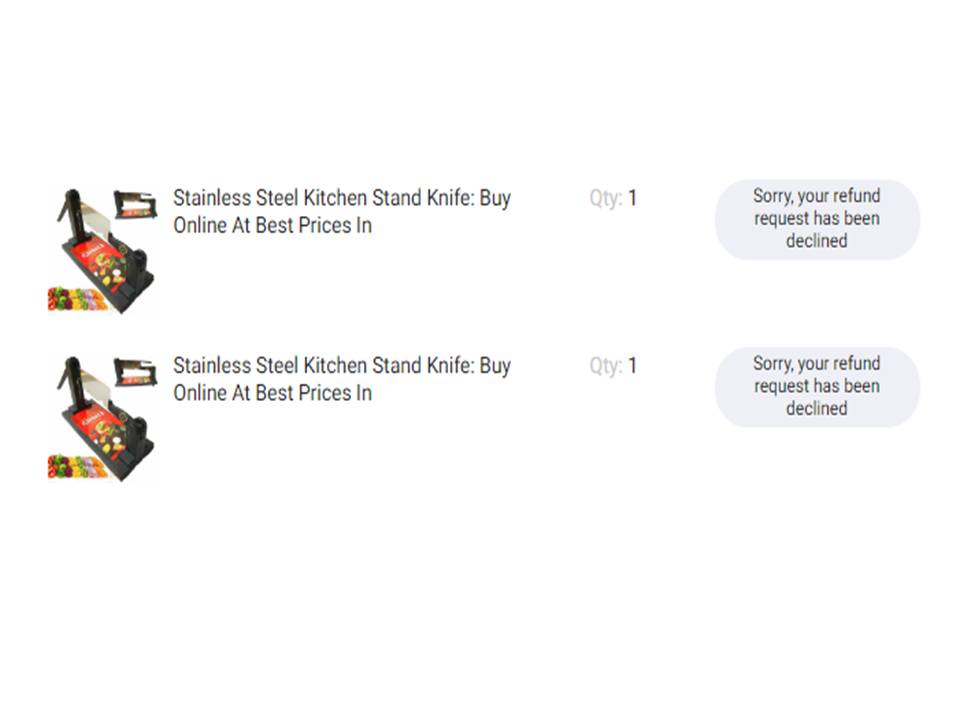
Task: Click word 'declined' in second status badge
Action: 817,408
